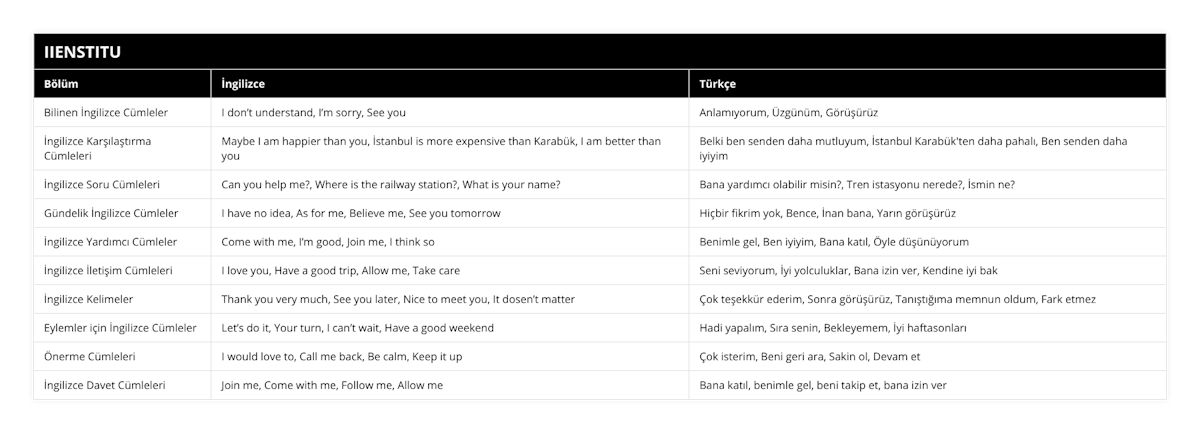Select the Bölüm column header

pyautogui.click(x=62, y=84)
